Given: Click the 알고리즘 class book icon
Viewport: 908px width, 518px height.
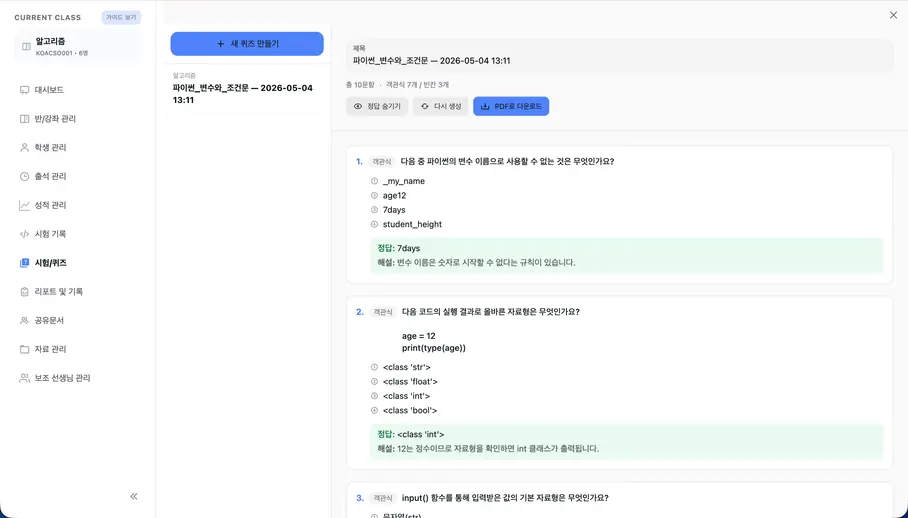Looking at the screenshot, I should tap(26, 46).
